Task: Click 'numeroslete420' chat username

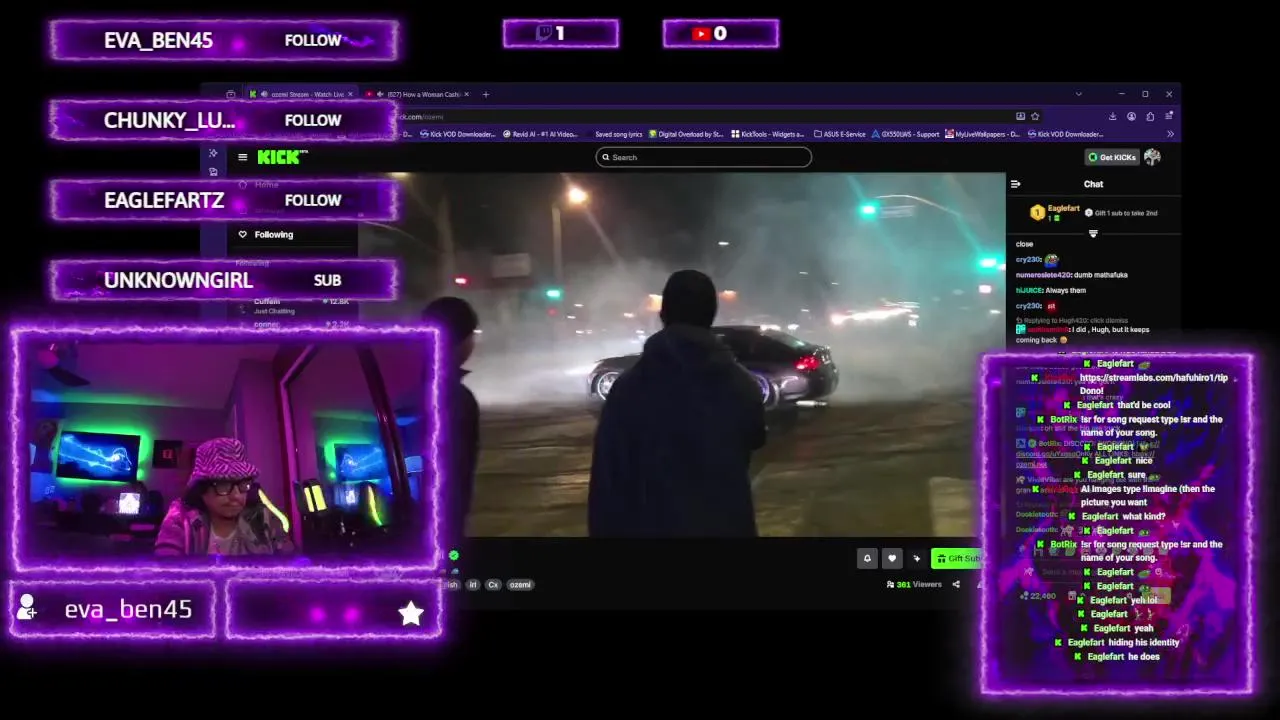Action: pyautogui.click(x=1041, y=275)
